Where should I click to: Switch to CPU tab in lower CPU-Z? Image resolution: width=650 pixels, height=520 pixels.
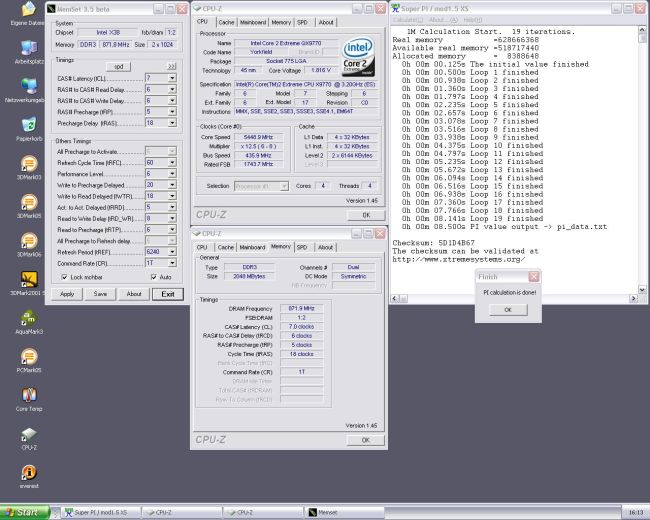(x=202, y=247)
